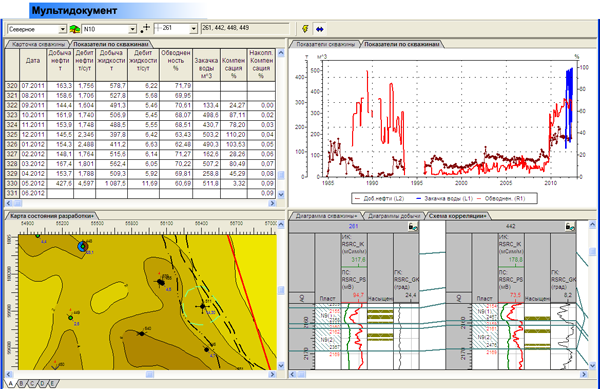This screenshot has width=600, height=389.
Task: Toggle the Закачка воды (L1) legend entry
Action: 444,199
